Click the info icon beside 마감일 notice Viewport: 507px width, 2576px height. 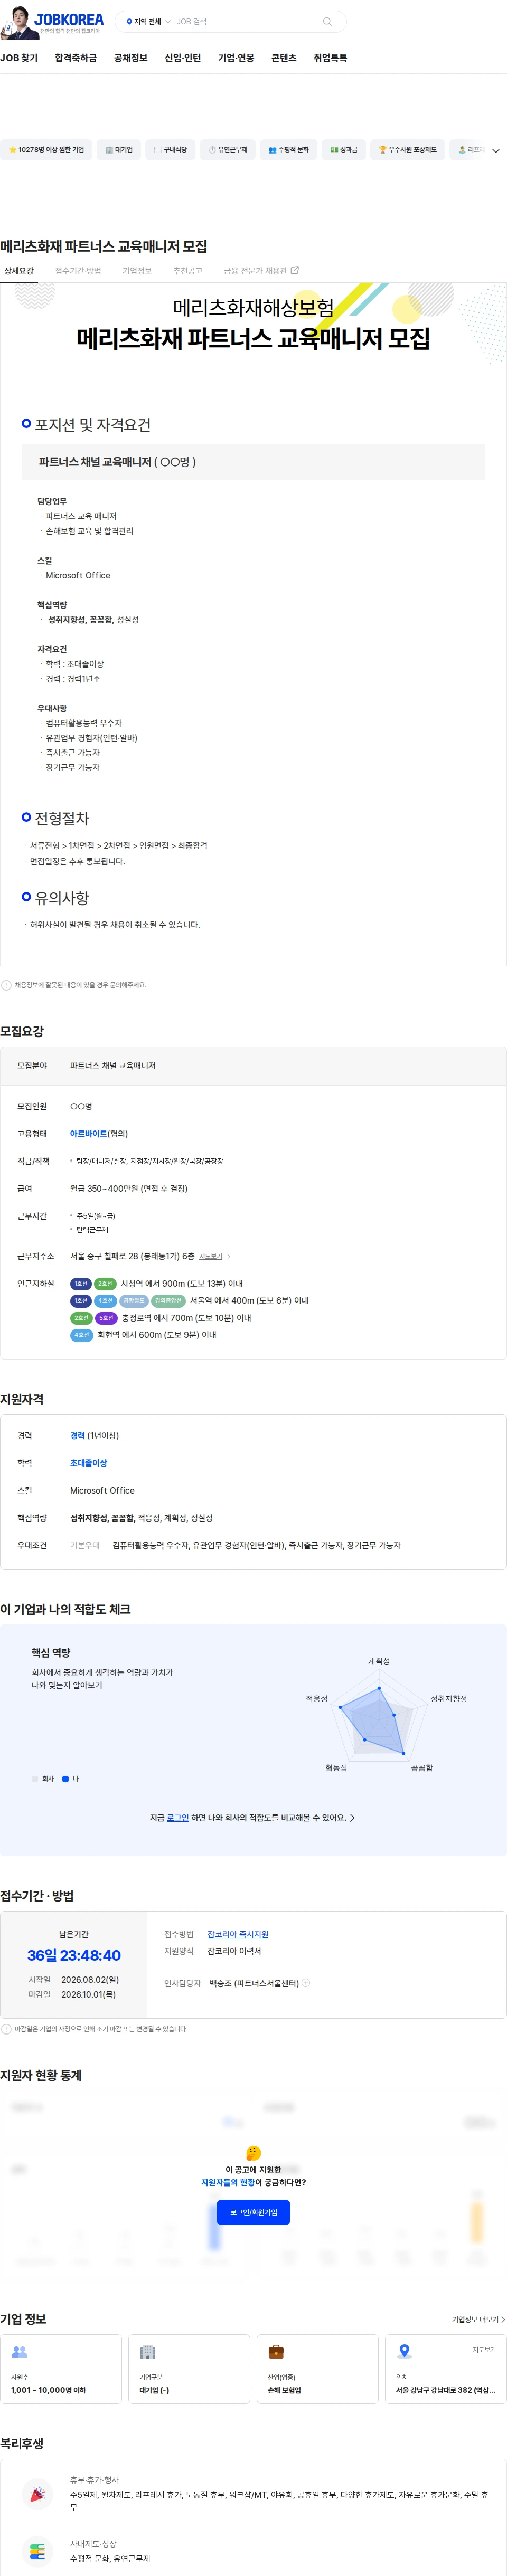6,2029
